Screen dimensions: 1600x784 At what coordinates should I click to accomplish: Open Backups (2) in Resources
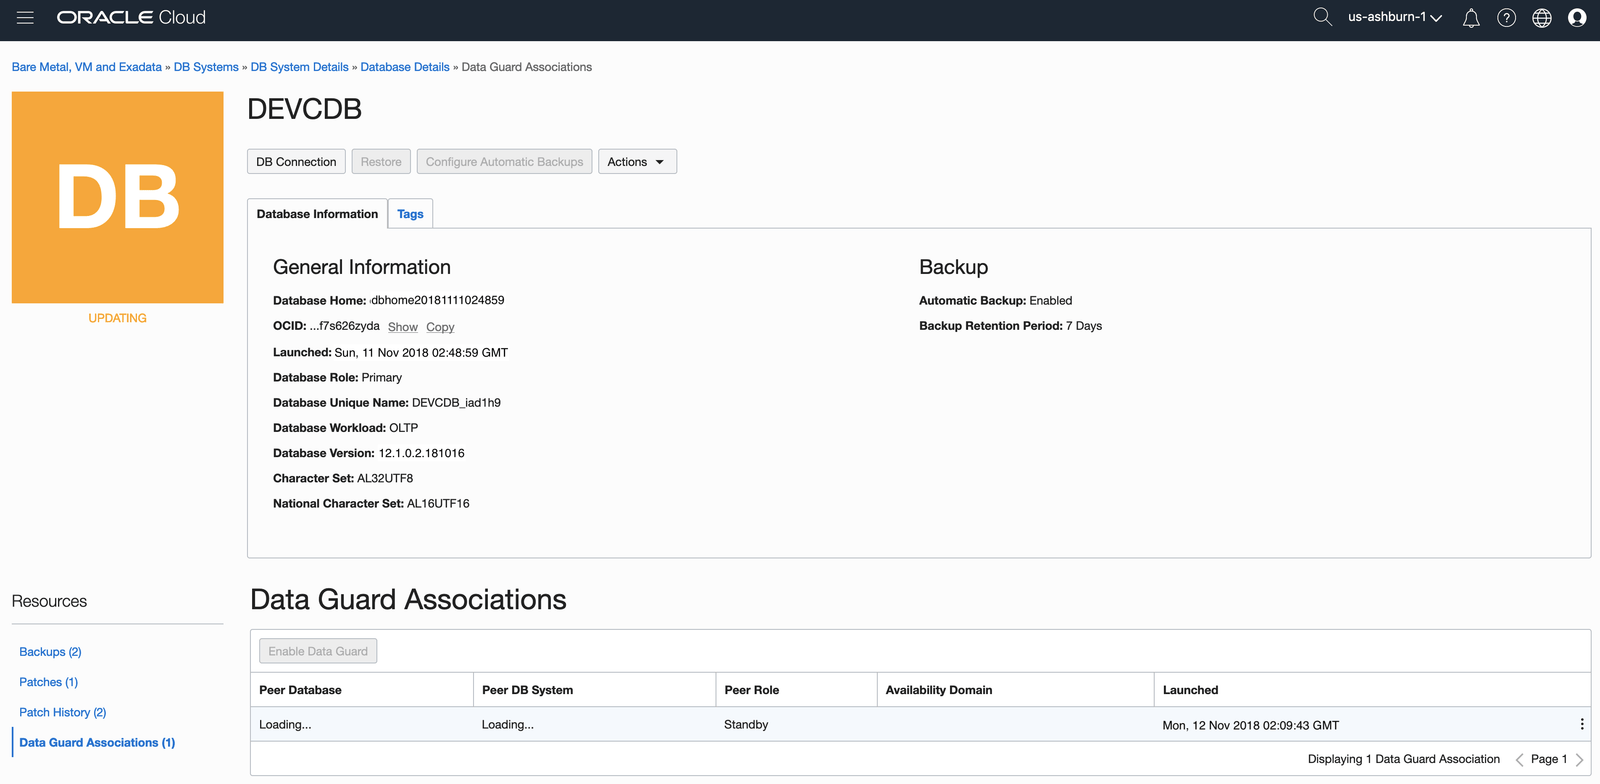(x=50, y=652)
